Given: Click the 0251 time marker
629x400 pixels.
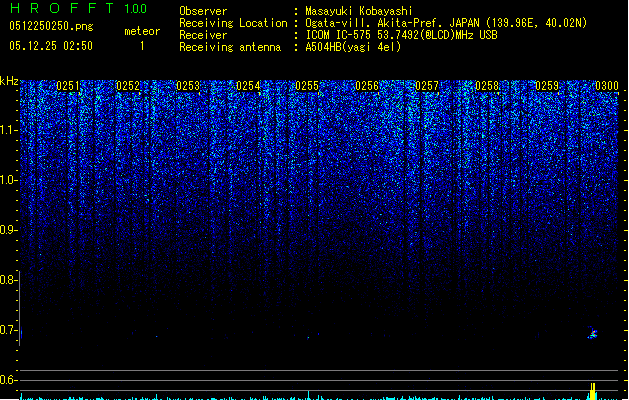Looking at the screenshot, I should [x=68, y=85].
